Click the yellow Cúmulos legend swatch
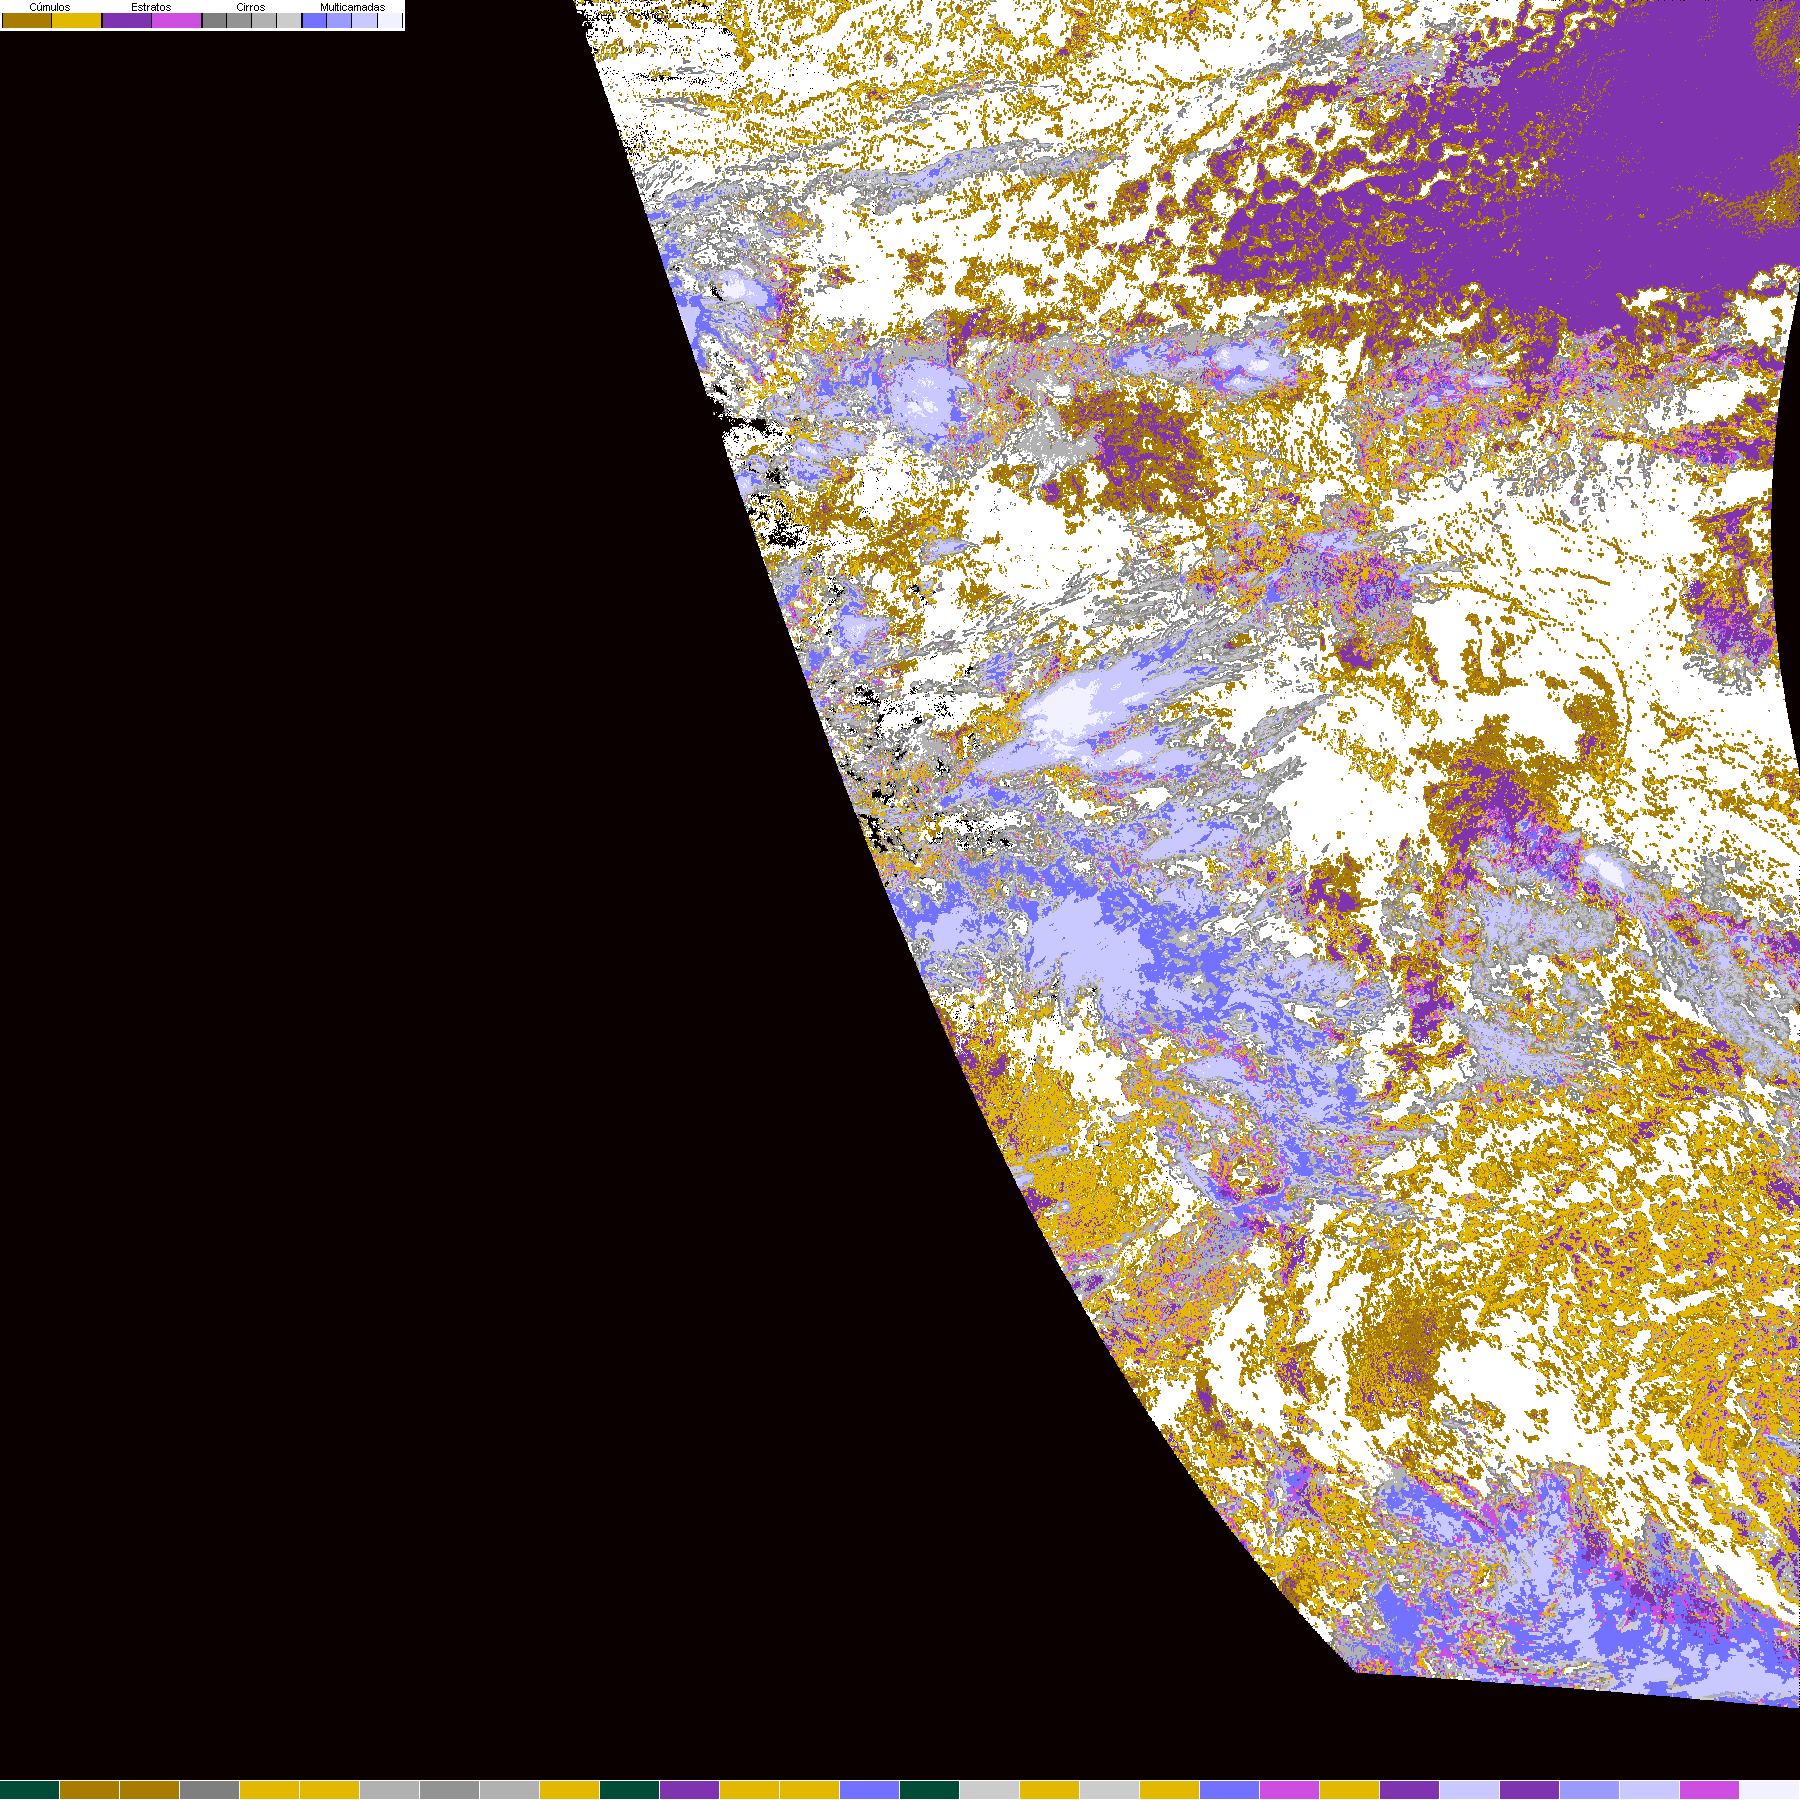Screen dimensions: 1800x1800 click(76, 20)
